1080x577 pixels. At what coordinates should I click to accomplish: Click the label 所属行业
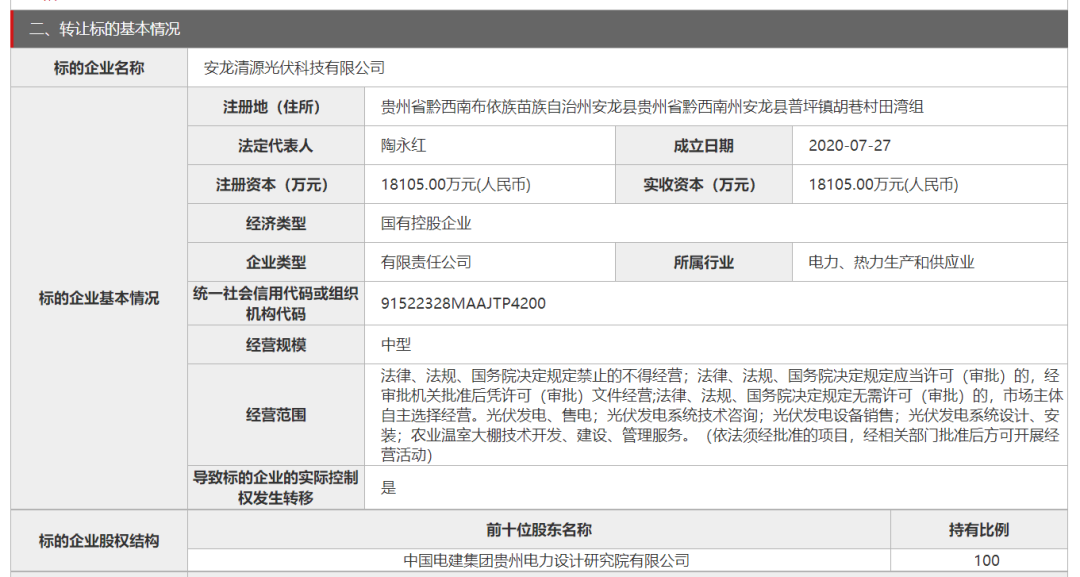pos(703,262)
